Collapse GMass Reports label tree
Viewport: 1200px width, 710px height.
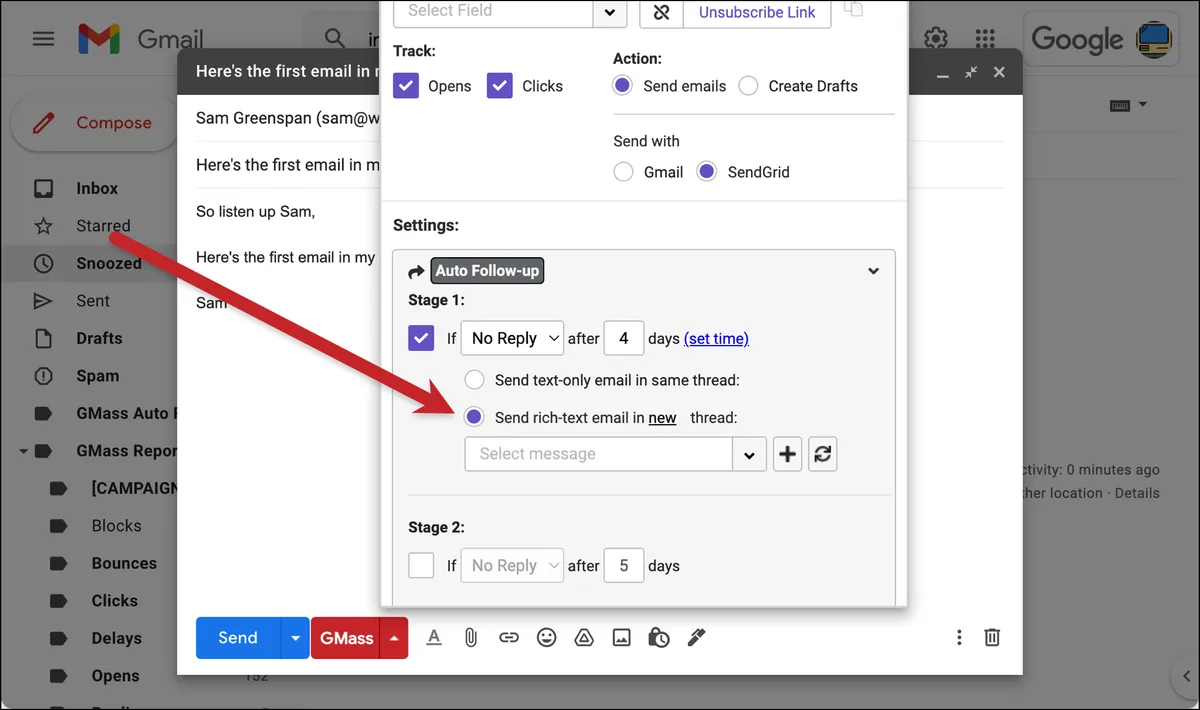tap(23, 451)
